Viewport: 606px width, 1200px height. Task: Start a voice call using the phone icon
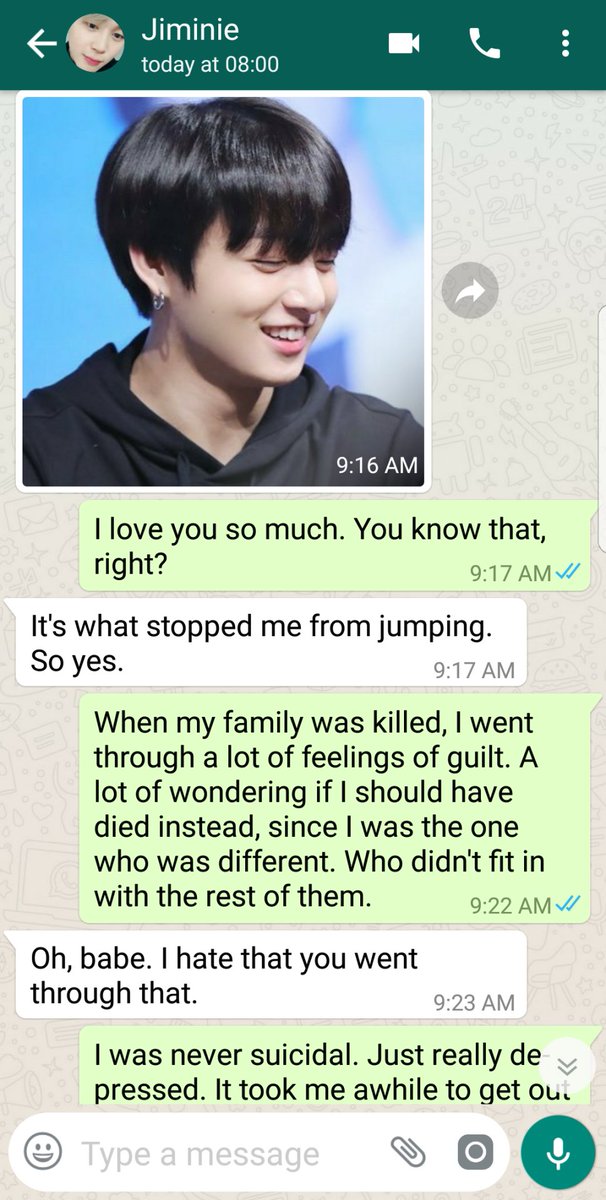(485, 44)
